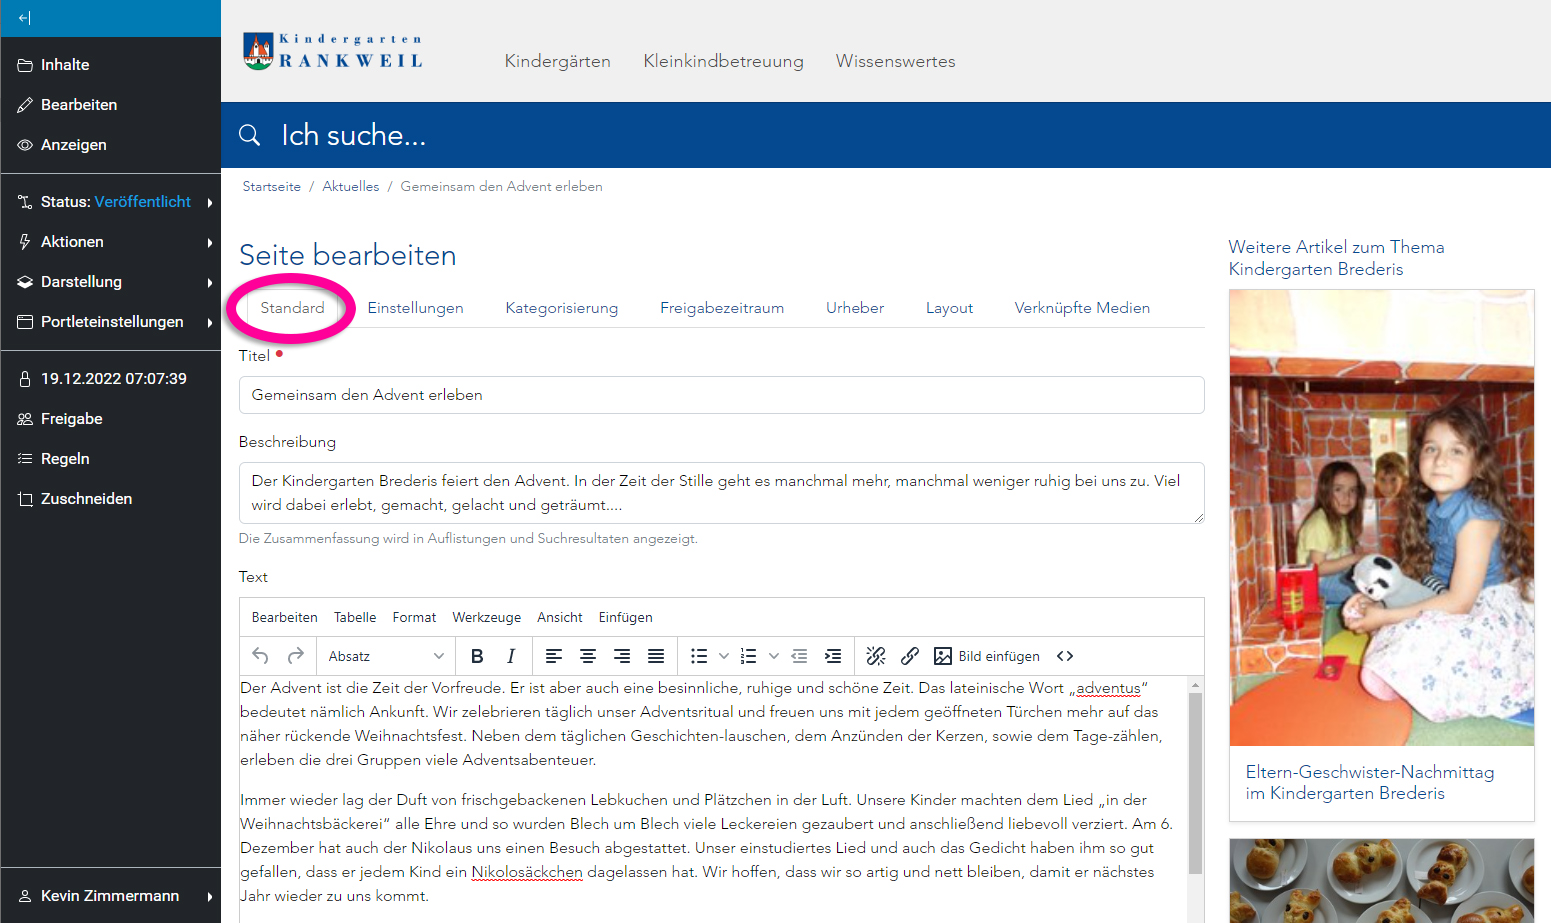
Task: Click the undo arrow in editor toolbar
Action: click(261, 656)
